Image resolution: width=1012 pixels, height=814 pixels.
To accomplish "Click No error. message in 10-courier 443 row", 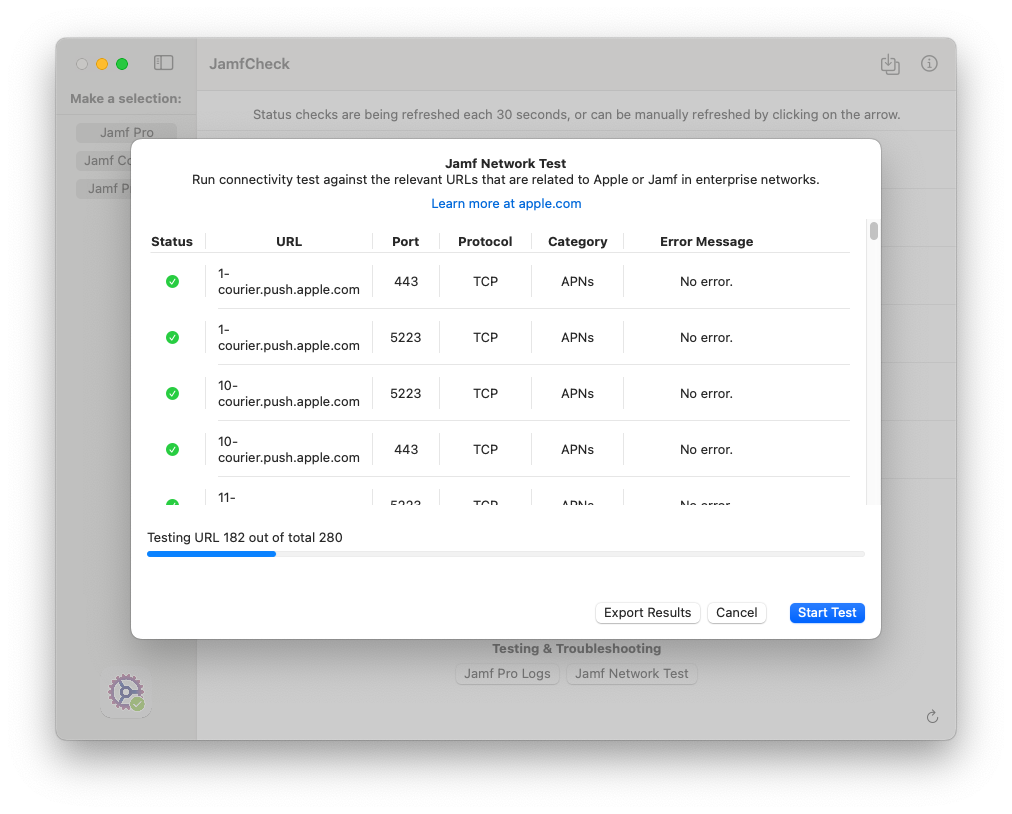I will pos(706,449).
